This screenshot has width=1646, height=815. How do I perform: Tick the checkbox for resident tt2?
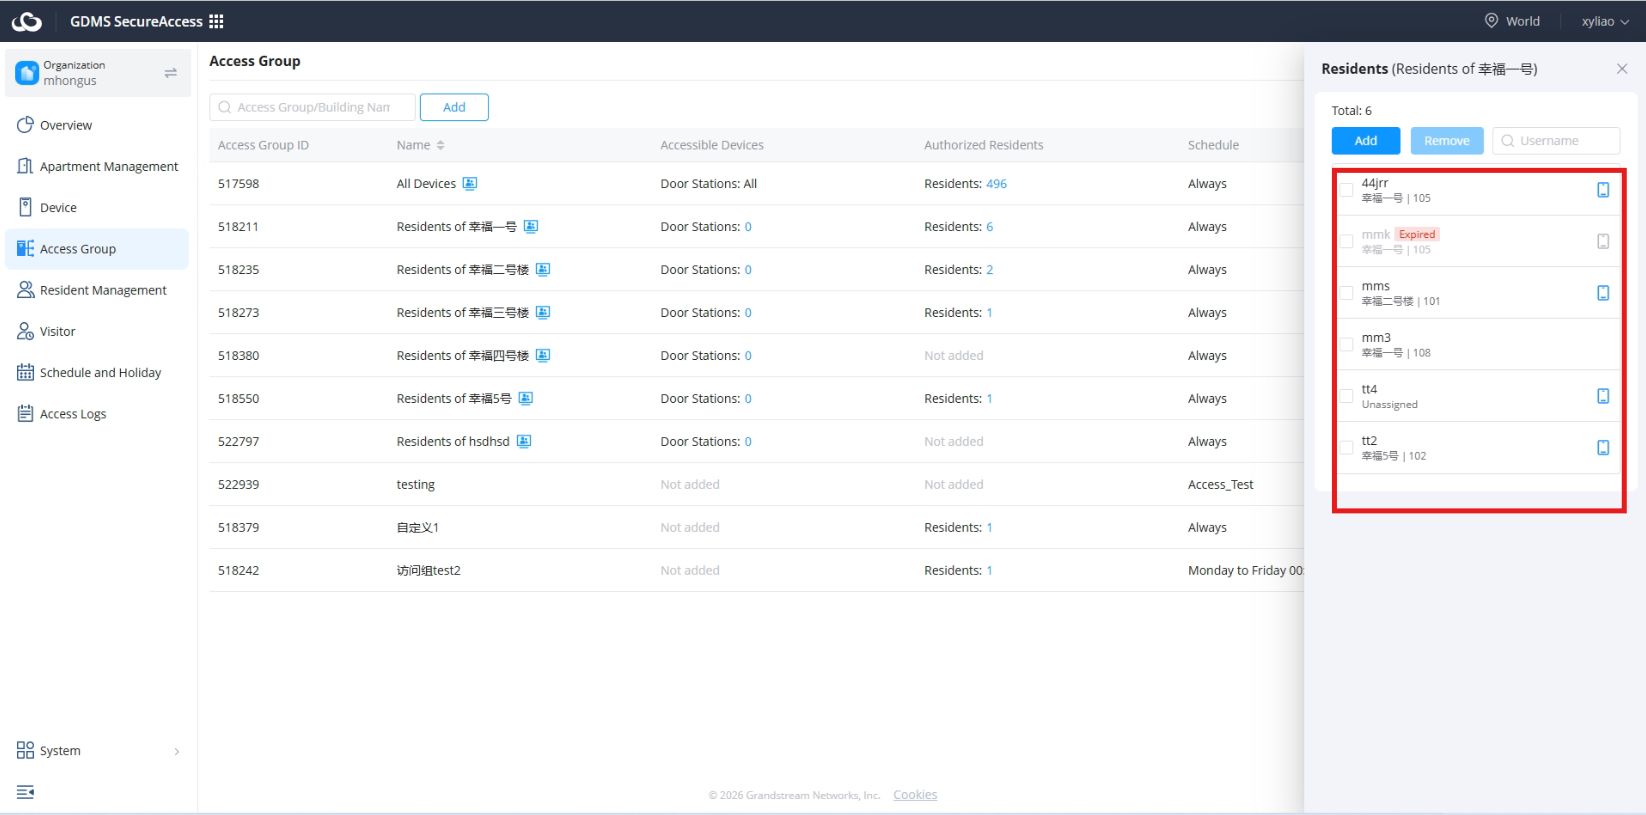click(x=1346, y=448)
